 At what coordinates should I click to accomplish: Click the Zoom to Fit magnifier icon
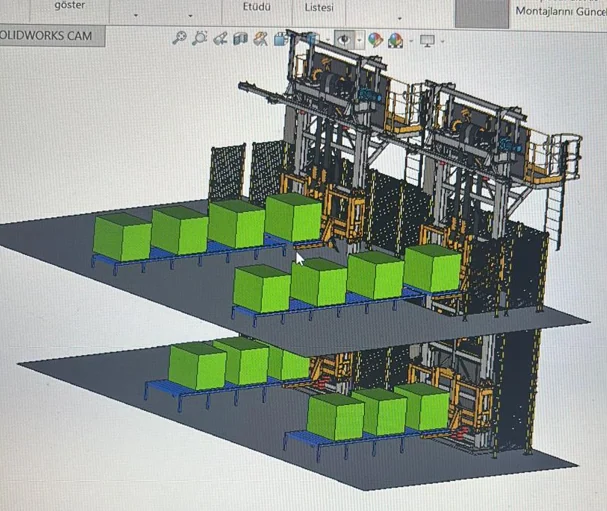tap(179, 38)
